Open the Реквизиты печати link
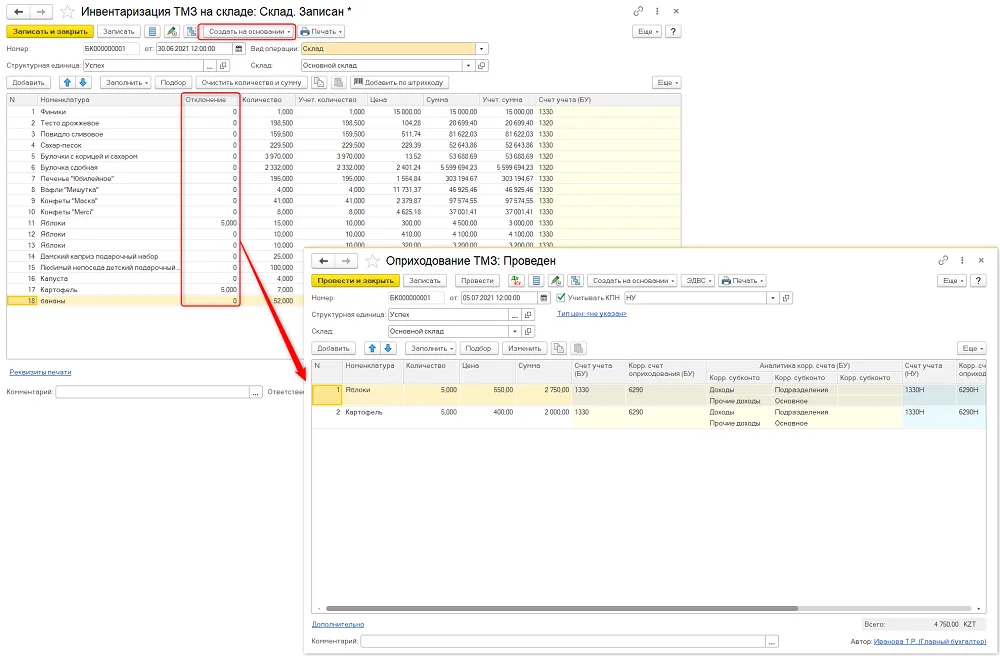The image size is (1000, 656). [x=40, y=372]
